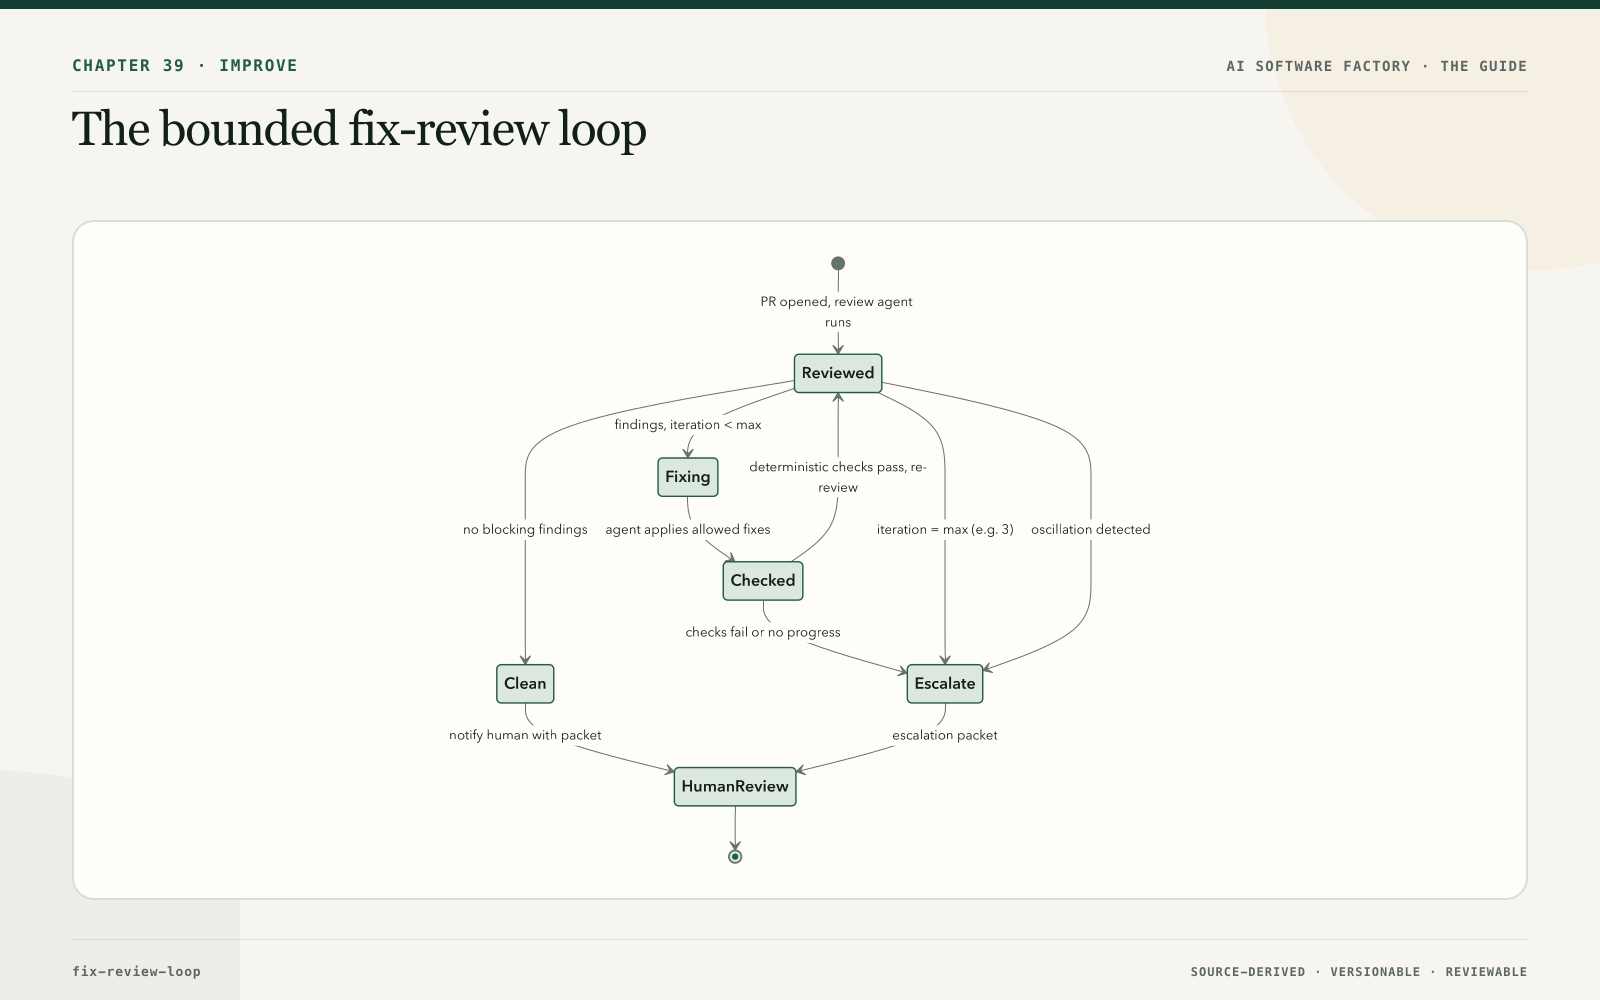Click 'iteration = max (e.g. 3)' label
Viewport: 1600px width, 1000px height.
[x=945, y=529]
